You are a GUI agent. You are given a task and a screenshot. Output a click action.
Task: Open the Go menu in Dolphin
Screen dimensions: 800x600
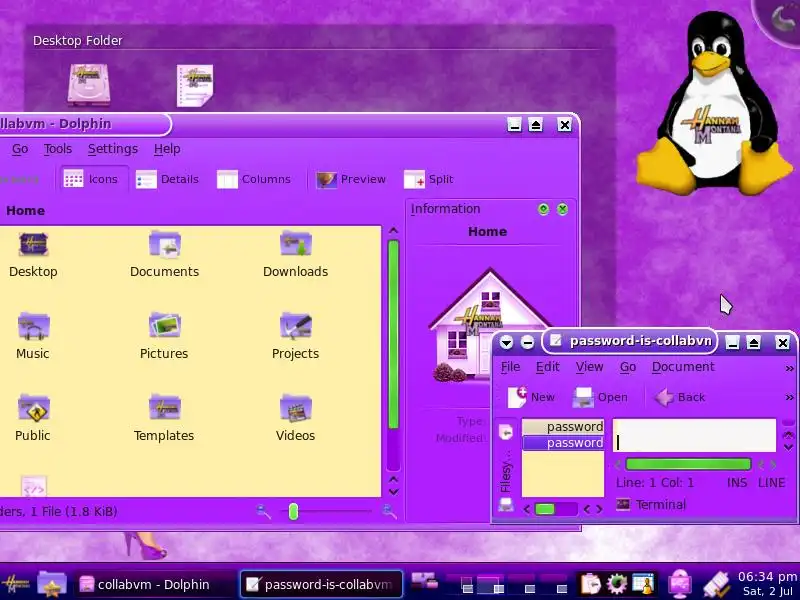(x=20, y=149)
